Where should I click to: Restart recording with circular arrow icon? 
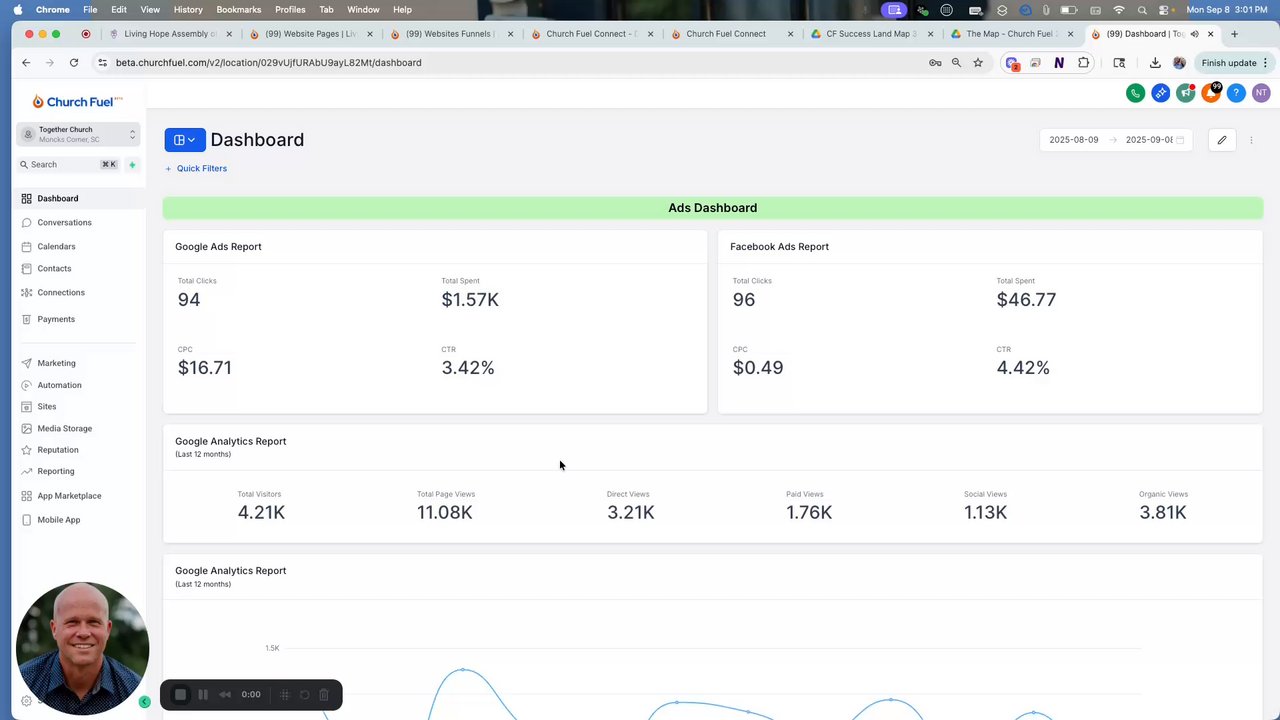(x=305, y=694)
